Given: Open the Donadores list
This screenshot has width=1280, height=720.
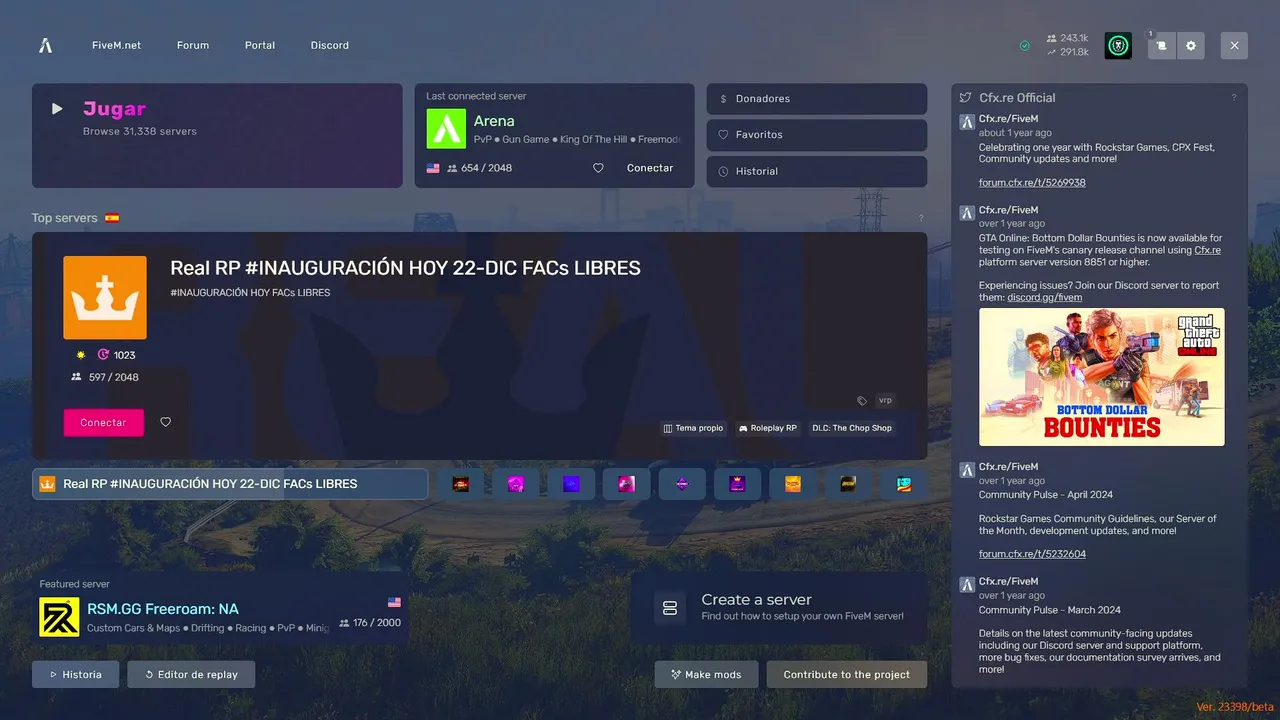Looking at the screenshot, I should point(817,99).
